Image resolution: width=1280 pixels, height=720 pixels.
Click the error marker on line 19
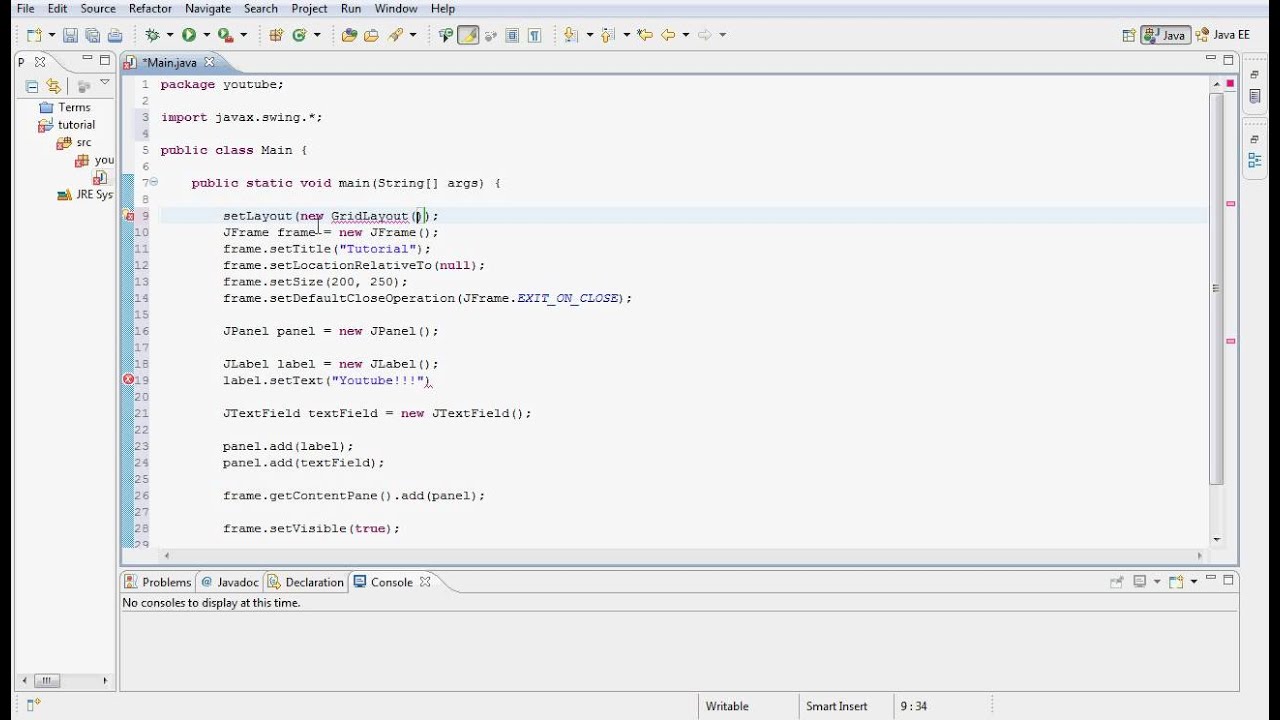(128, 380)
